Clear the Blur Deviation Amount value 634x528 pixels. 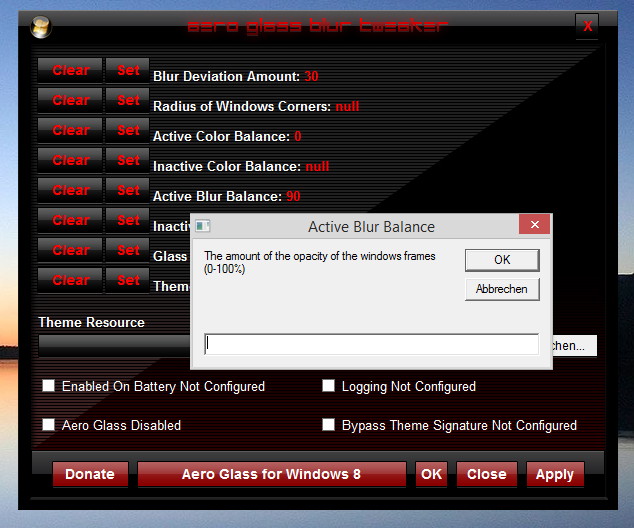click(70, 70)
